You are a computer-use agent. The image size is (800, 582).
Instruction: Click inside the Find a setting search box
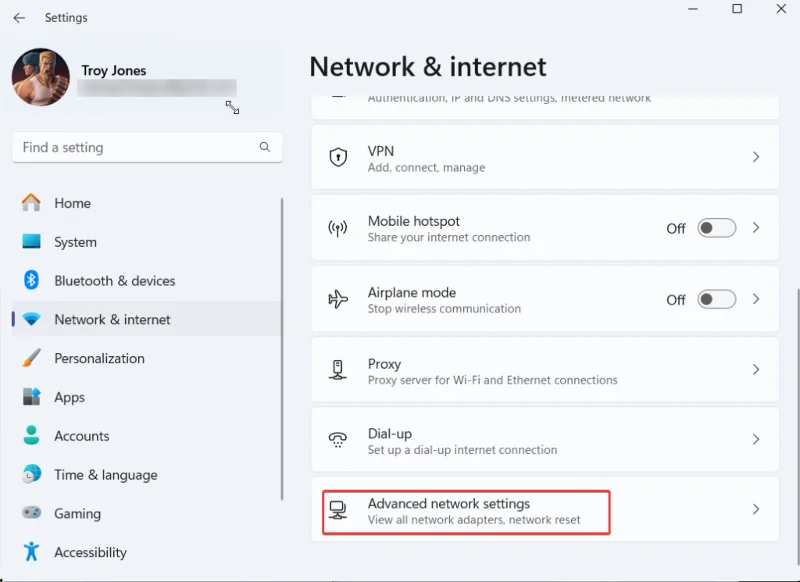click(146, 147)
